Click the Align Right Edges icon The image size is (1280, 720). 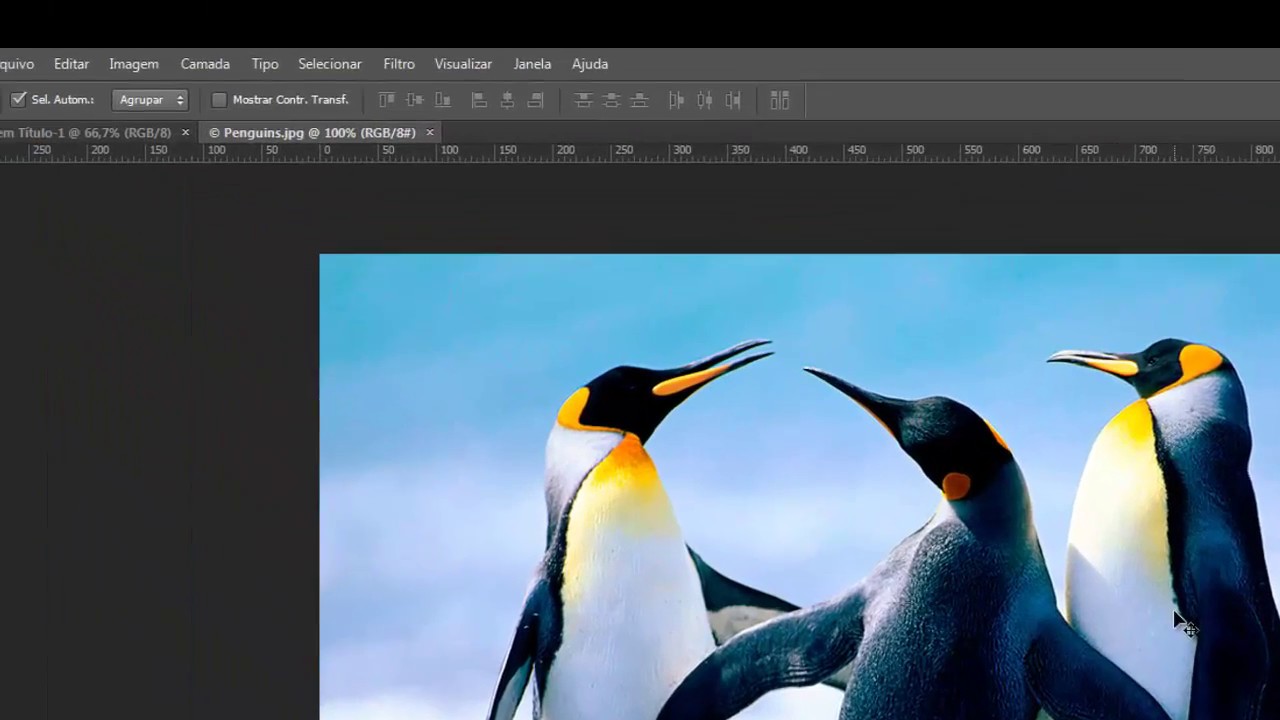click(535, 100)
